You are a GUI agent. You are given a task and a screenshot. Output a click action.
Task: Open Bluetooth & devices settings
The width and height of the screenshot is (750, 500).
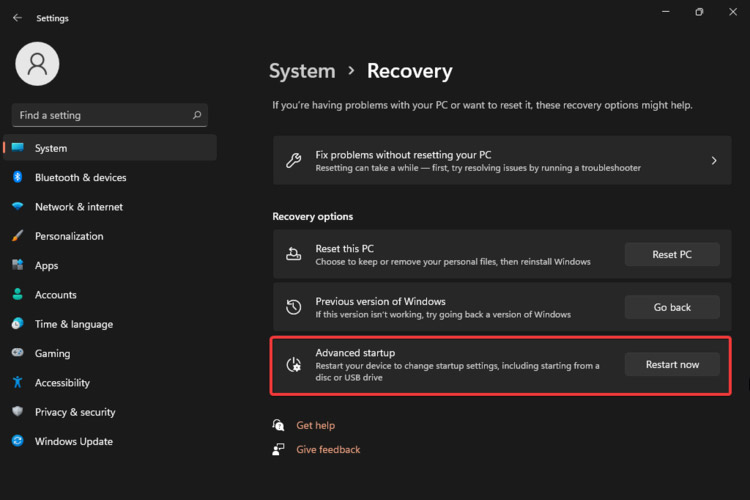click(80, 178)
